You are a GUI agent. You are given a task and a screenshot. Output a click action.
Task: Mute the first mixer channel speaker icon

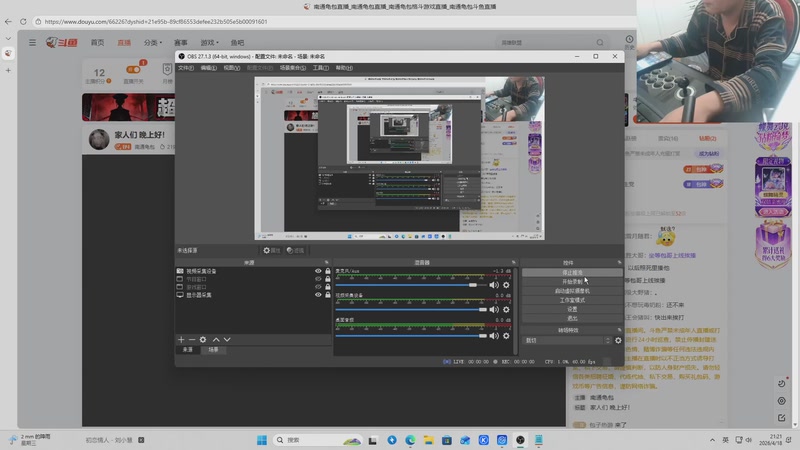[x=494, y=285]
